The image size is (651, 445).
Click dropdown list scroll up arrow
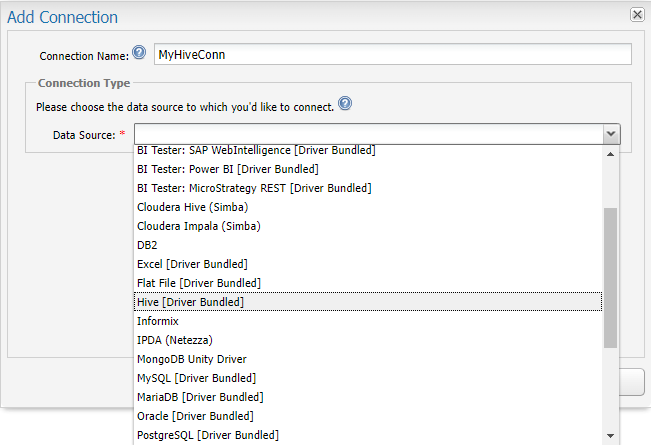pos(610,154)
